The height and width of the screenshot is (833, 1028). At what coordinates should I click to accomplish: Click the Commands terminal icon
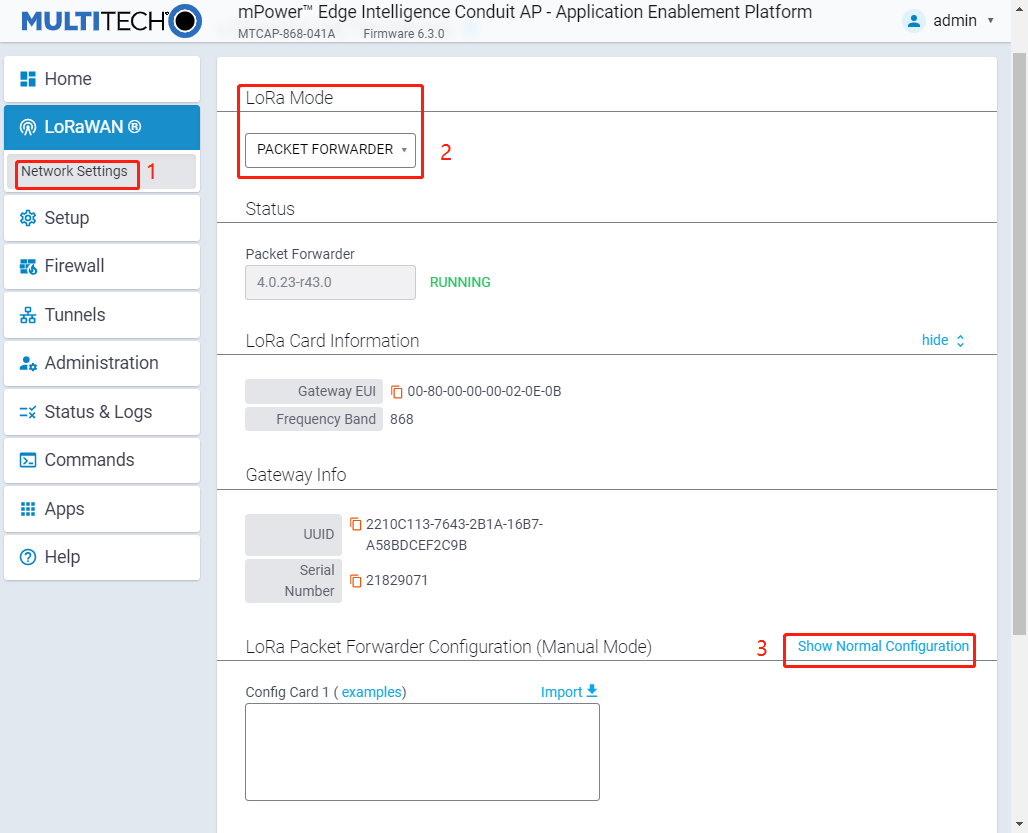point(28,460)
